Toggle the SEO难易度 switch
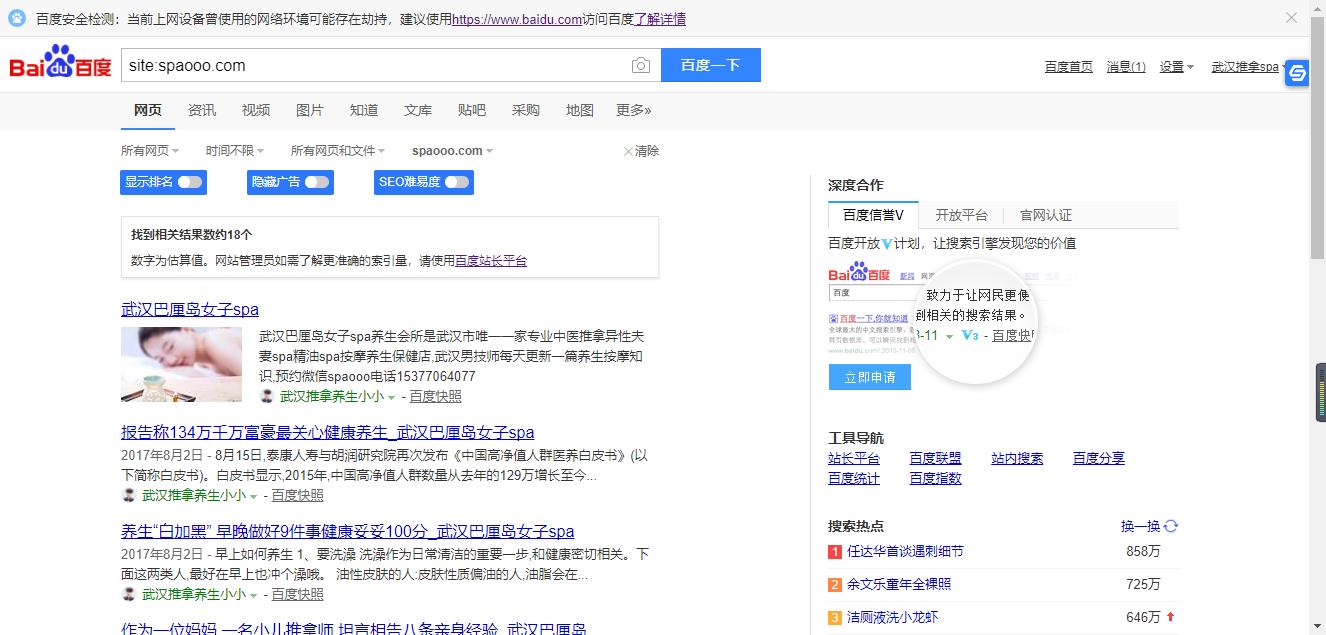Screen dimensions: 1326x635 tap(457, 182)
